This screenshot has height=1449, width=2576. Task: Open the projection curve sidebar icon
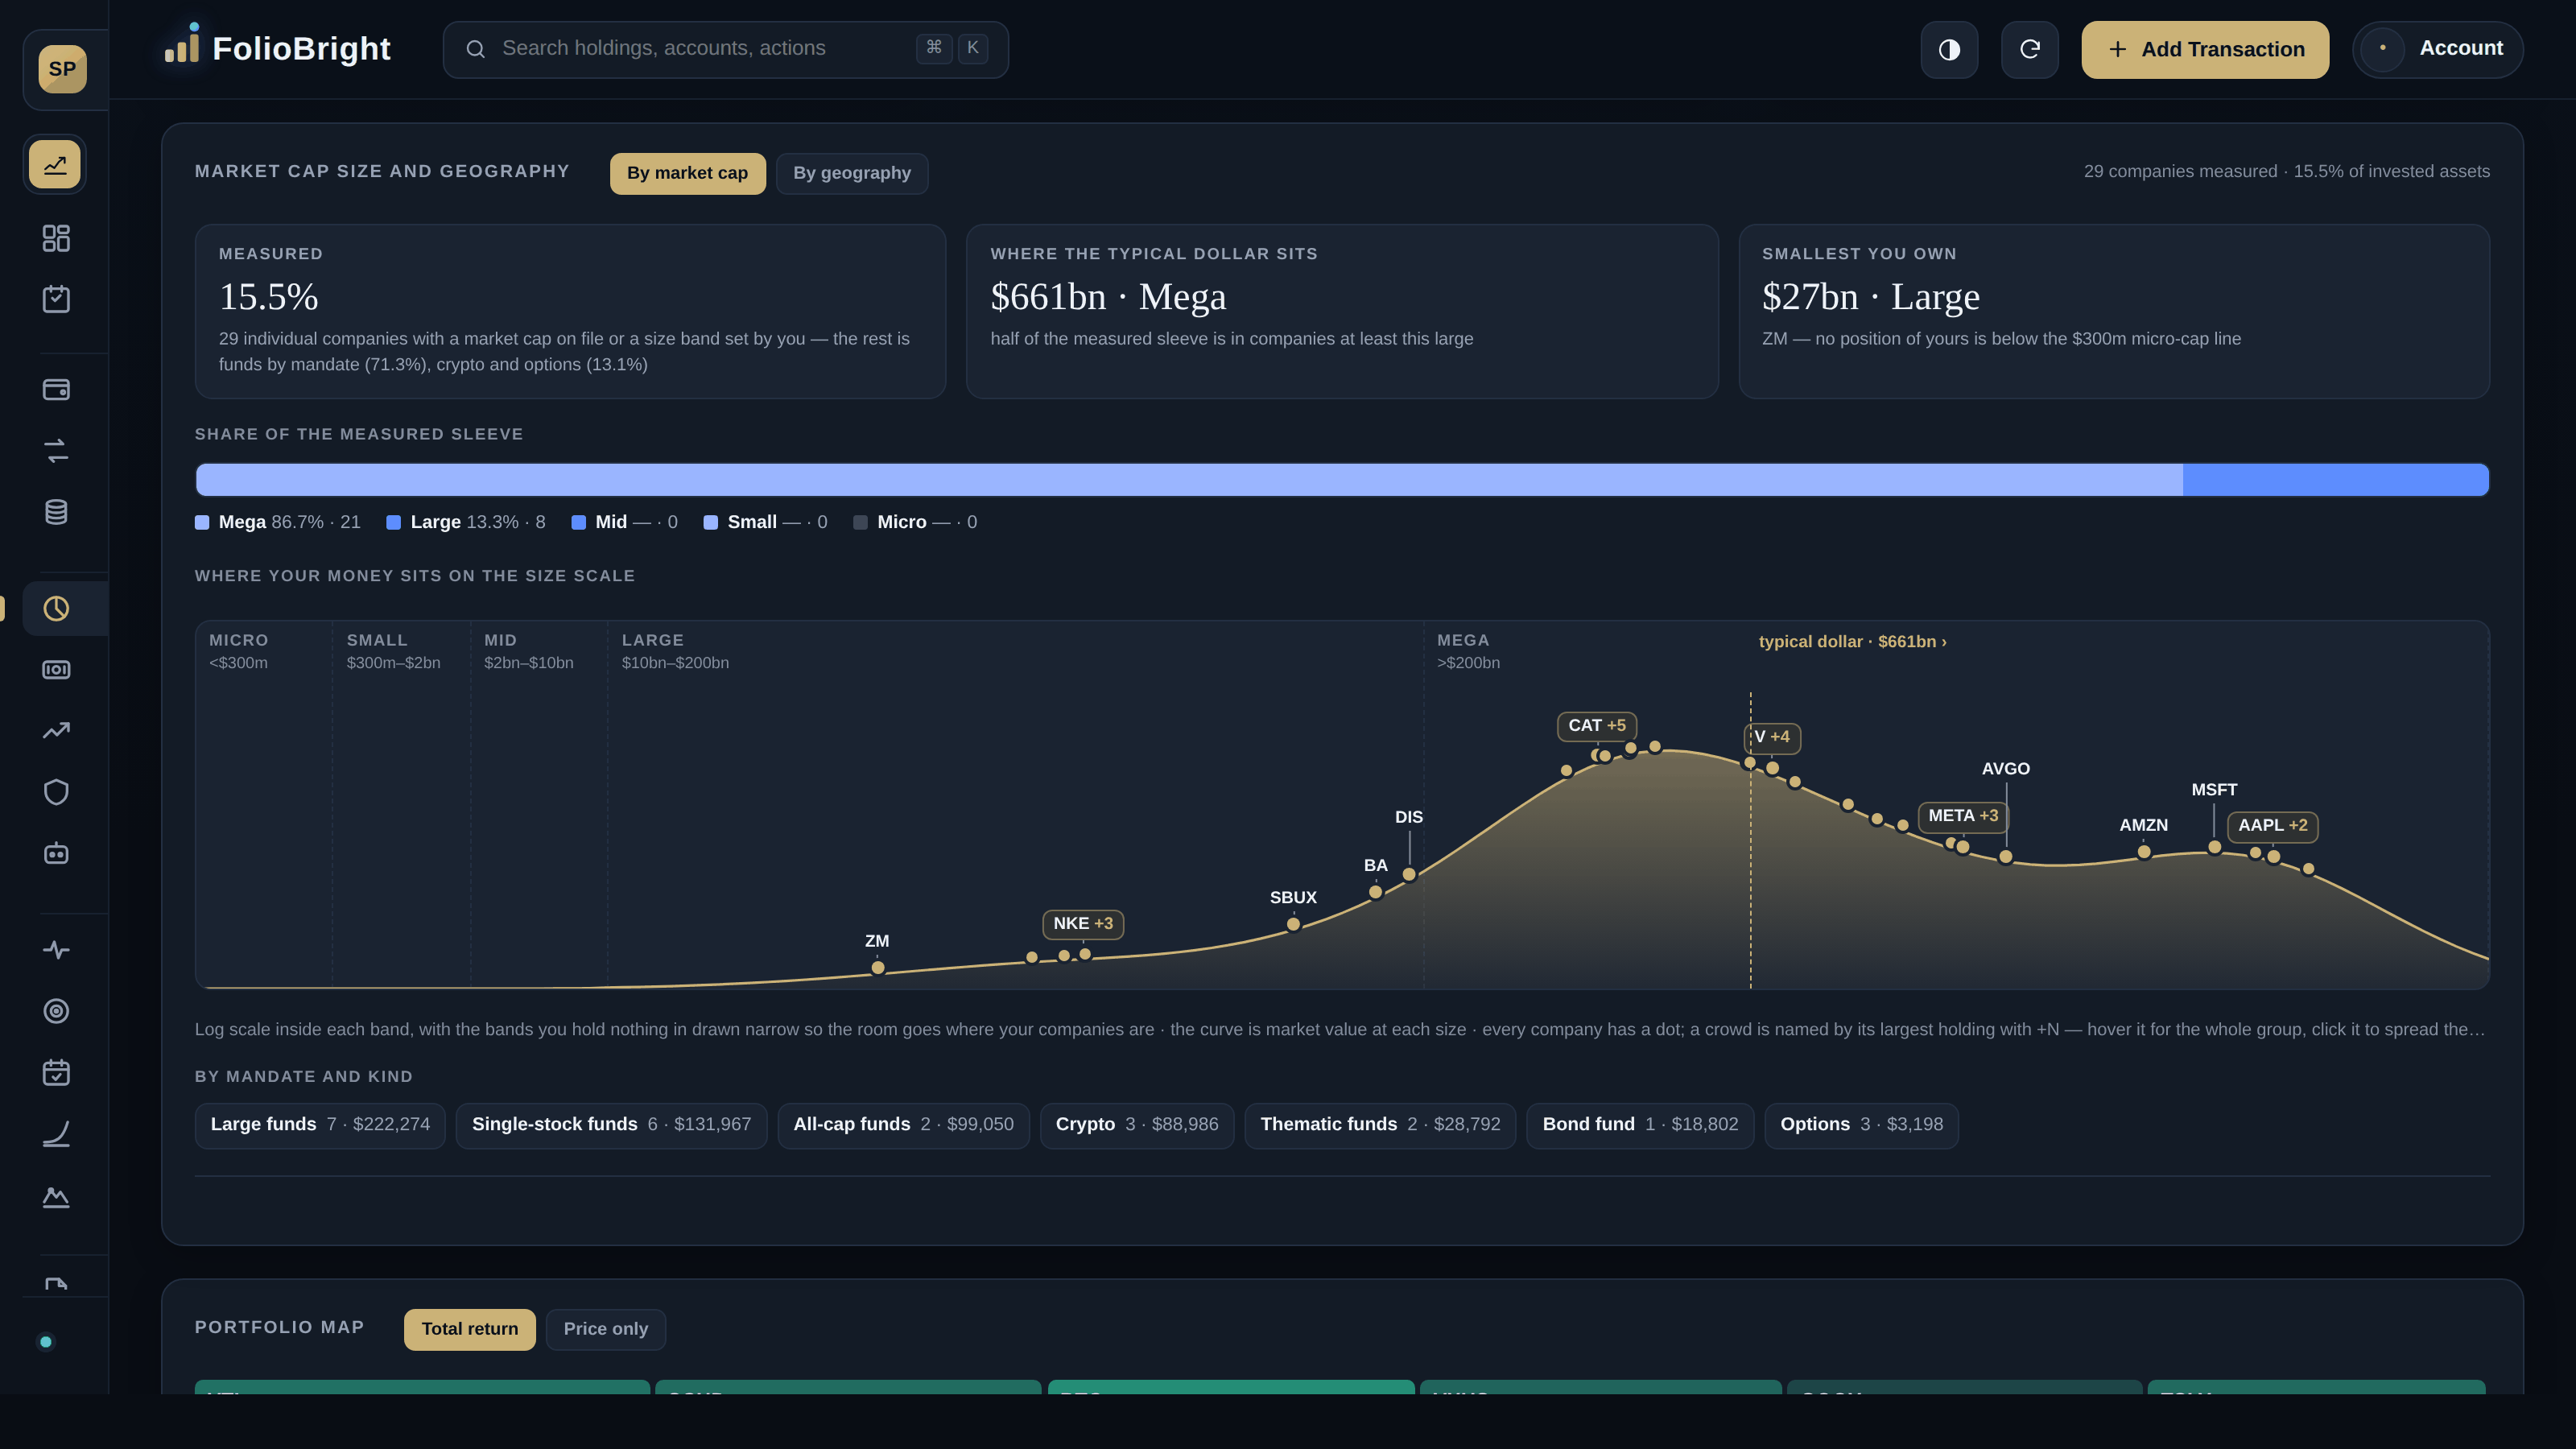pyautogui.click(x=56, y=1134)
